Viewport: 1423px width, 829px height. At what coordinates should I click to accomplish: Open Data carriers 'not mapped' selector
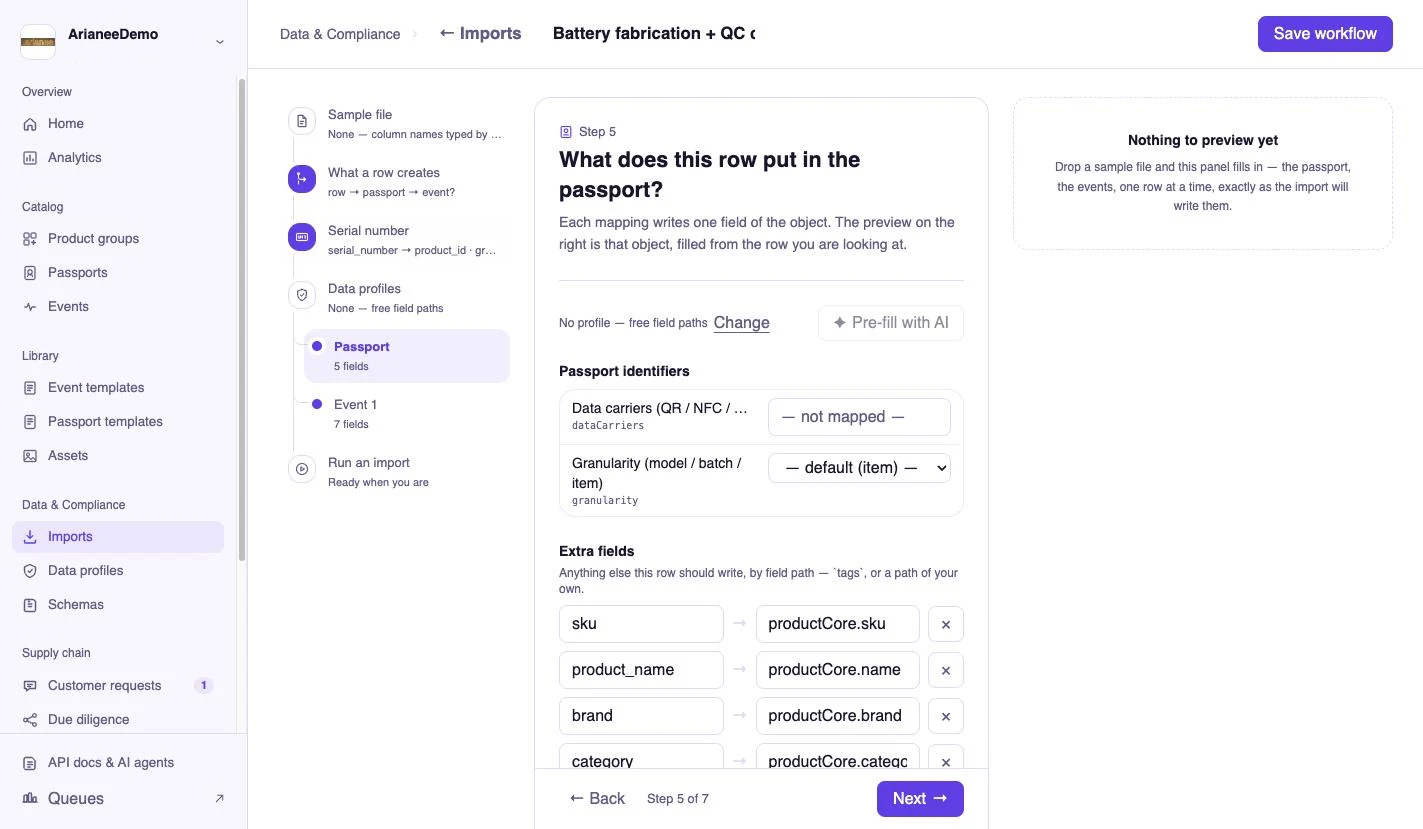tap(859, 417)
